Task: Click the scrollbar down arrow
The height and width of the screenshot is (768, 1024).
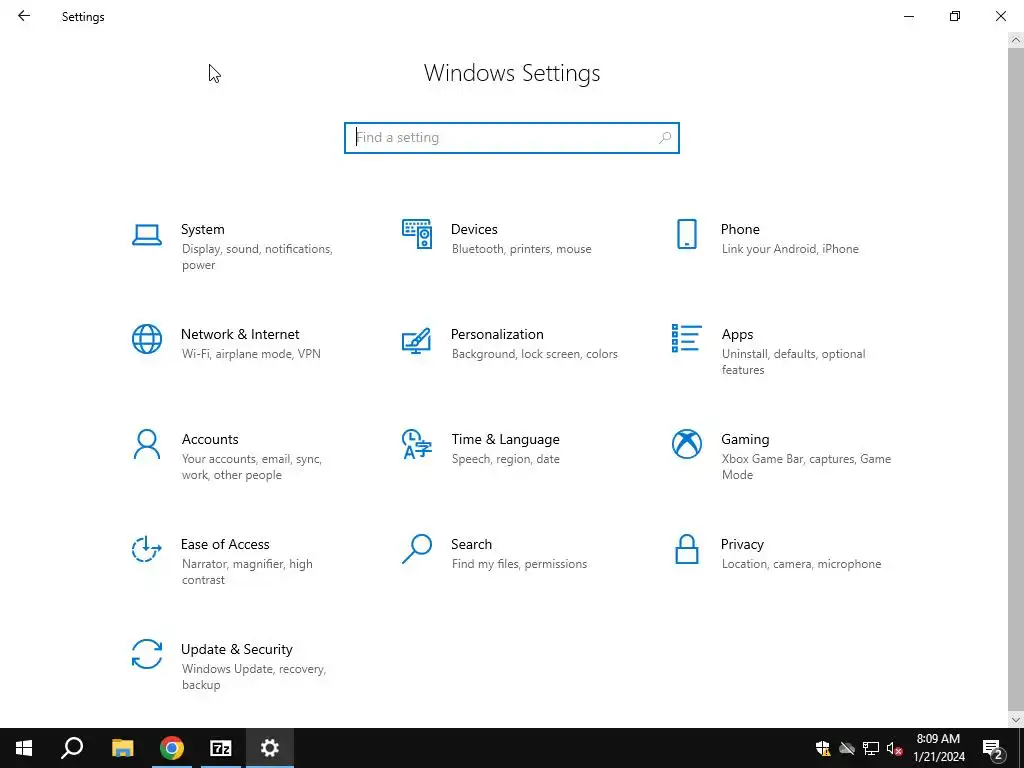Action: coord(1016,720)
